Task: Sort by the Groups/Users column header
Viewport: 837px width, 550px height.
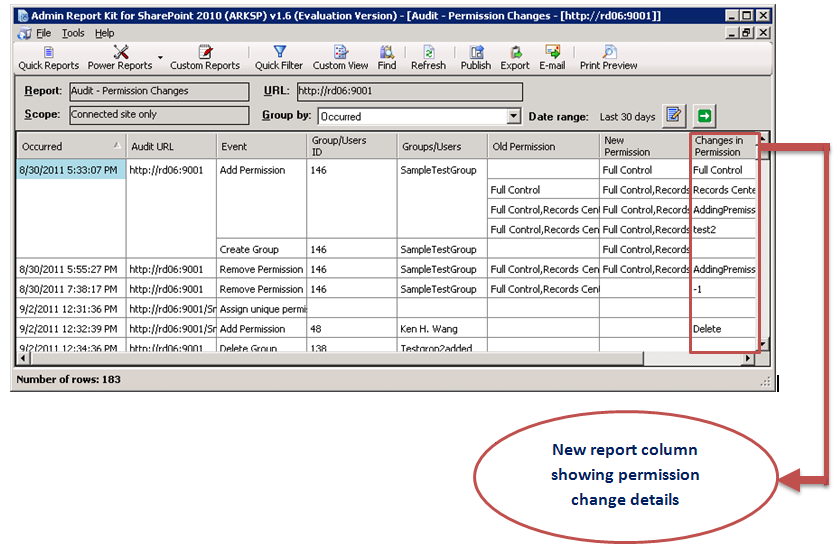Action: tap(442, 146)
